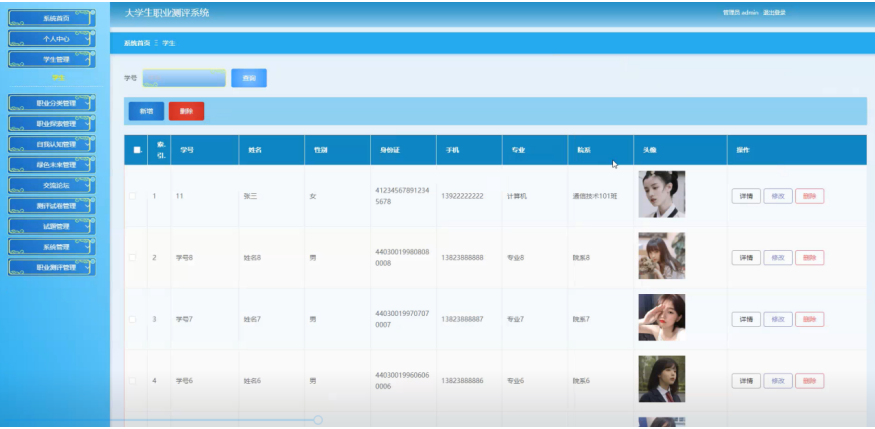Click 删除 in the 姓名6 row

tap(810, 381)
